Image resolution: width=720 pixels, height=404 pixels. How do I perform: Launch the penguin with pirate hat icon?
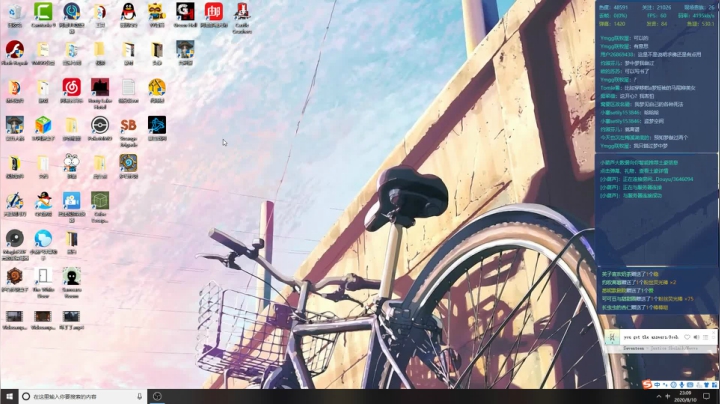pyautogui.click(x=43, y=202)
